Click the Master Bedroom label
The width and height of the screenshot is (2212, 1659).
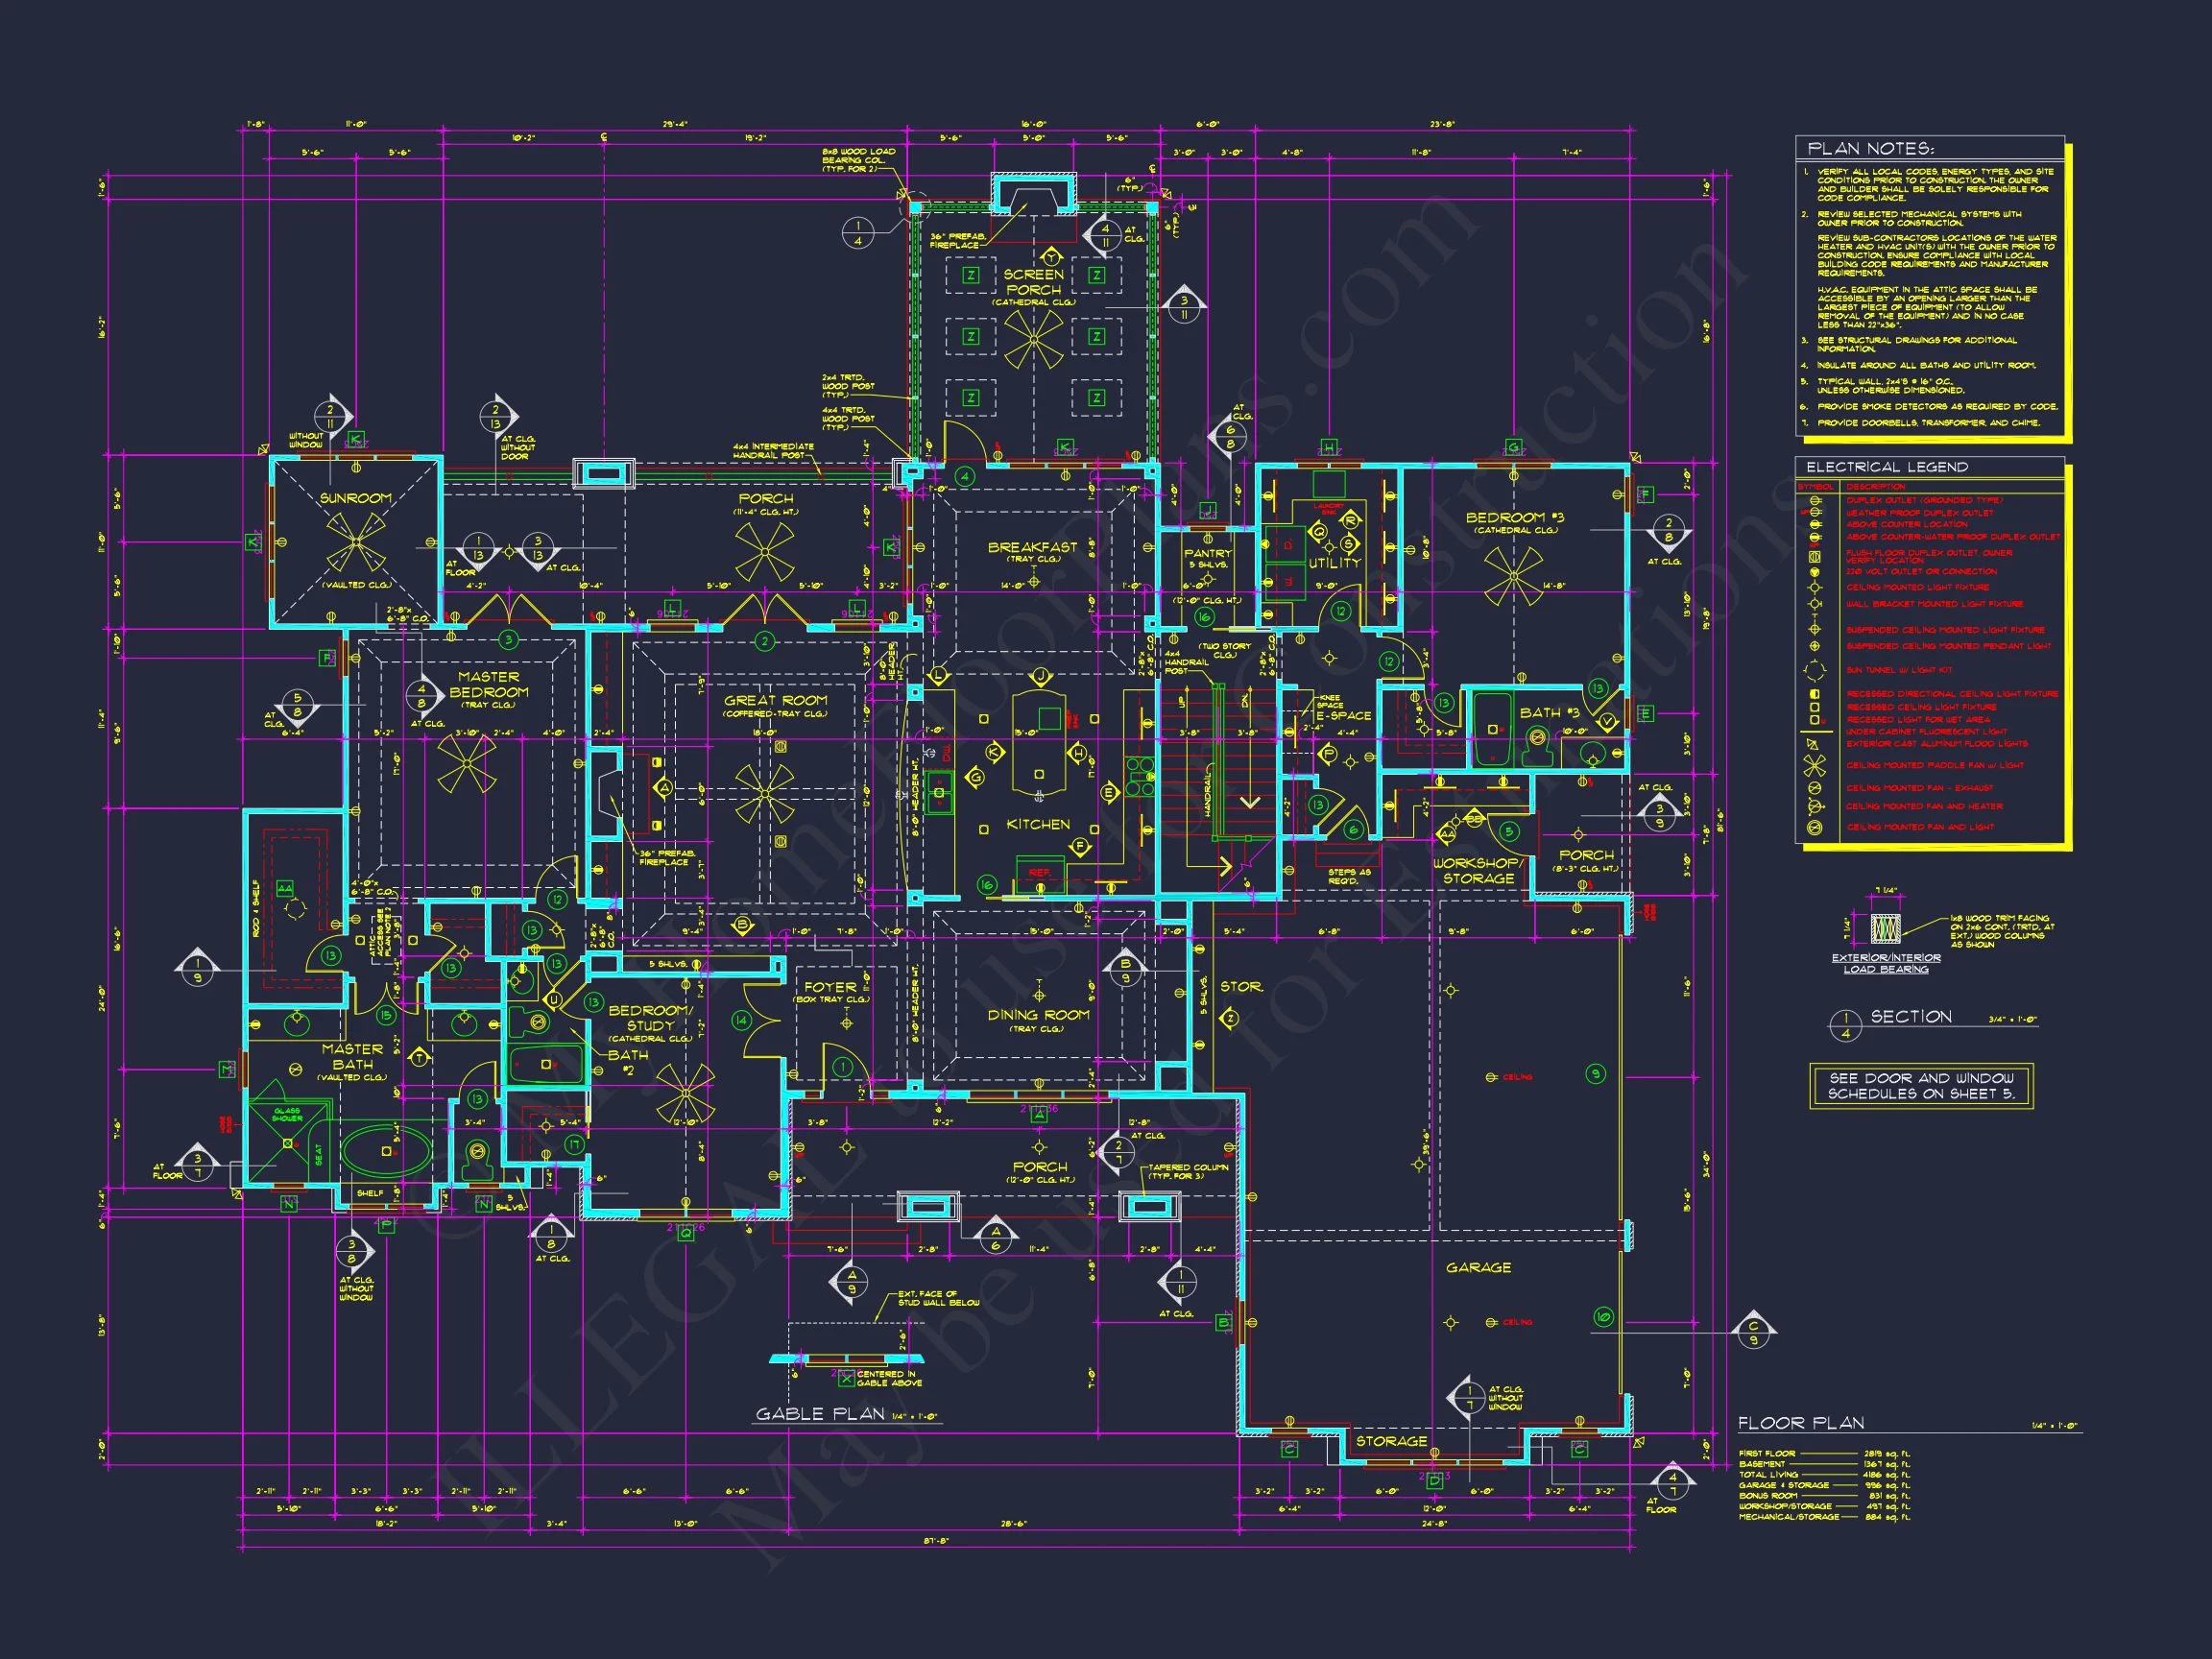click(489, 684)
